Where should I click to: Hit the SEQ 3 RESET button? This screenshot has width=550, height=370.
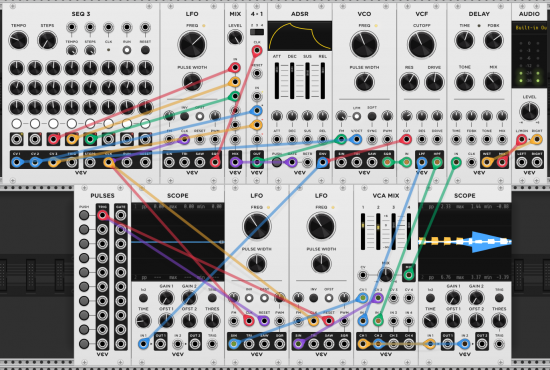[145, 50]
